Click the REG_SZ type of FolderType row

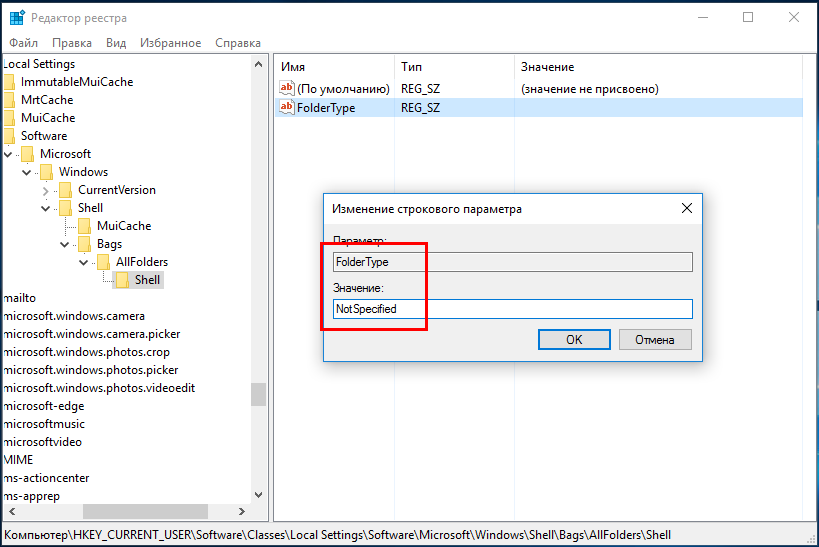coord(420,108)
